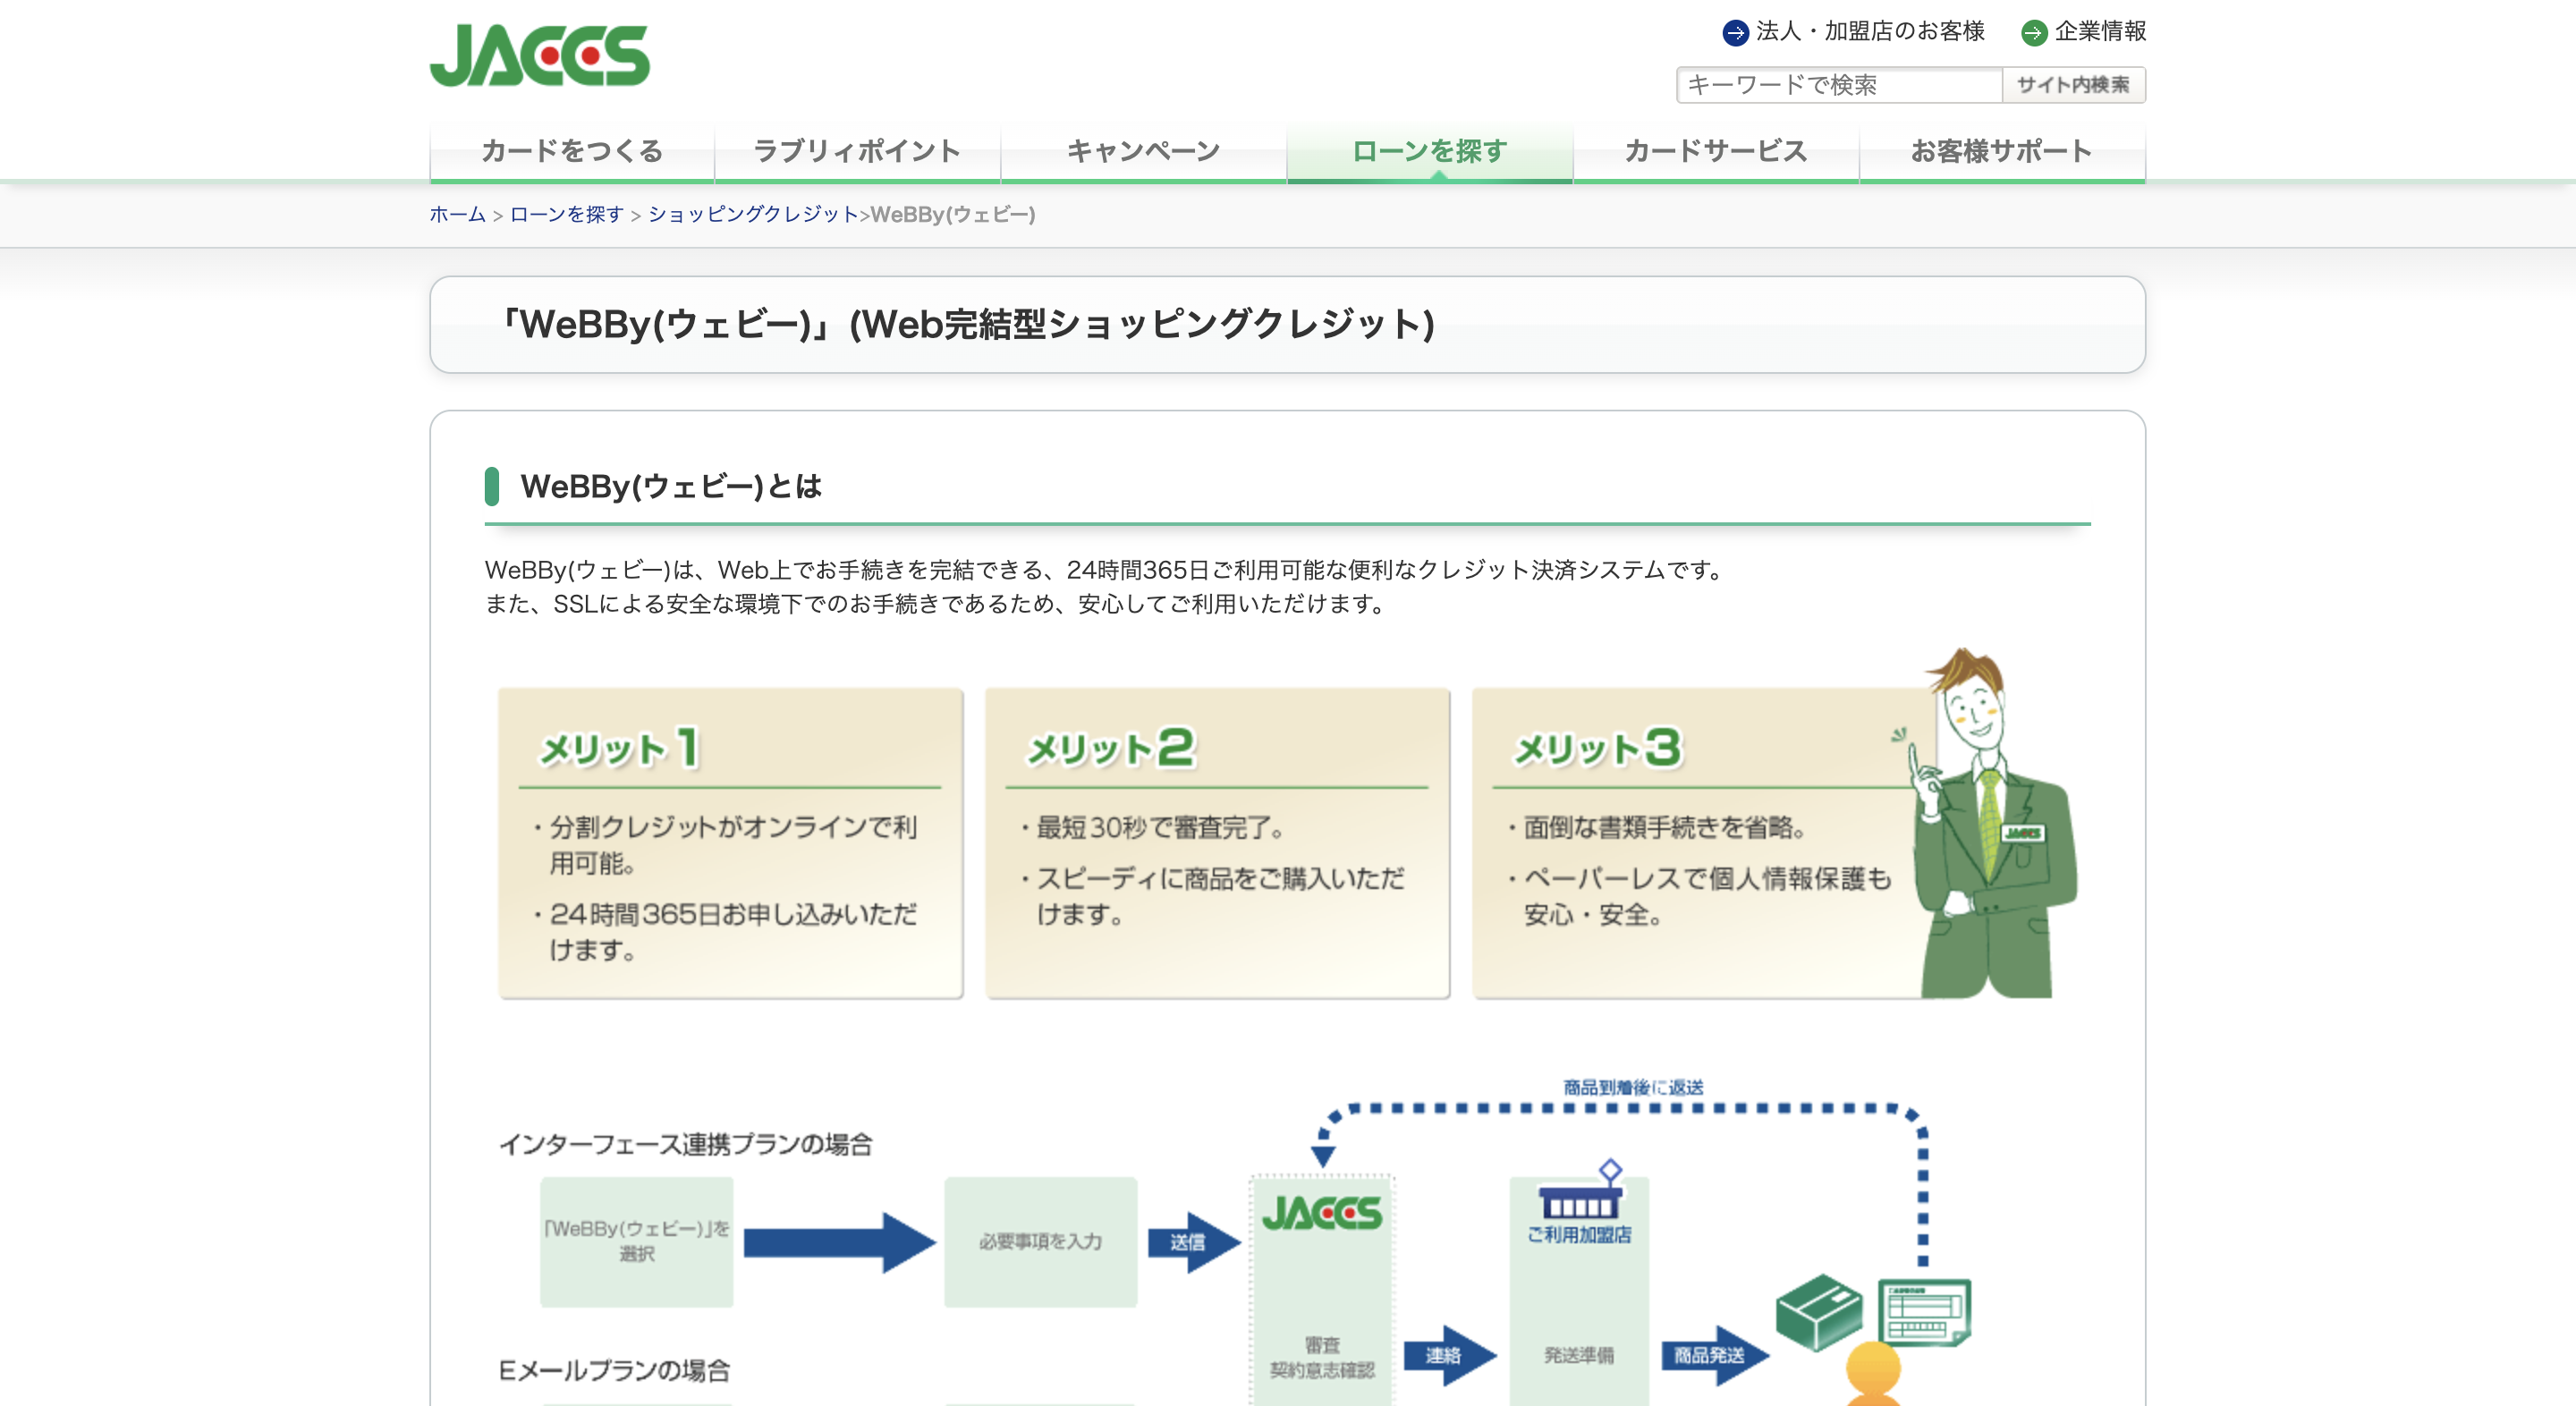Click the 商品到着後に返送 label
This screenshot has height=1406, width=2576.
coord(1633,1087)
